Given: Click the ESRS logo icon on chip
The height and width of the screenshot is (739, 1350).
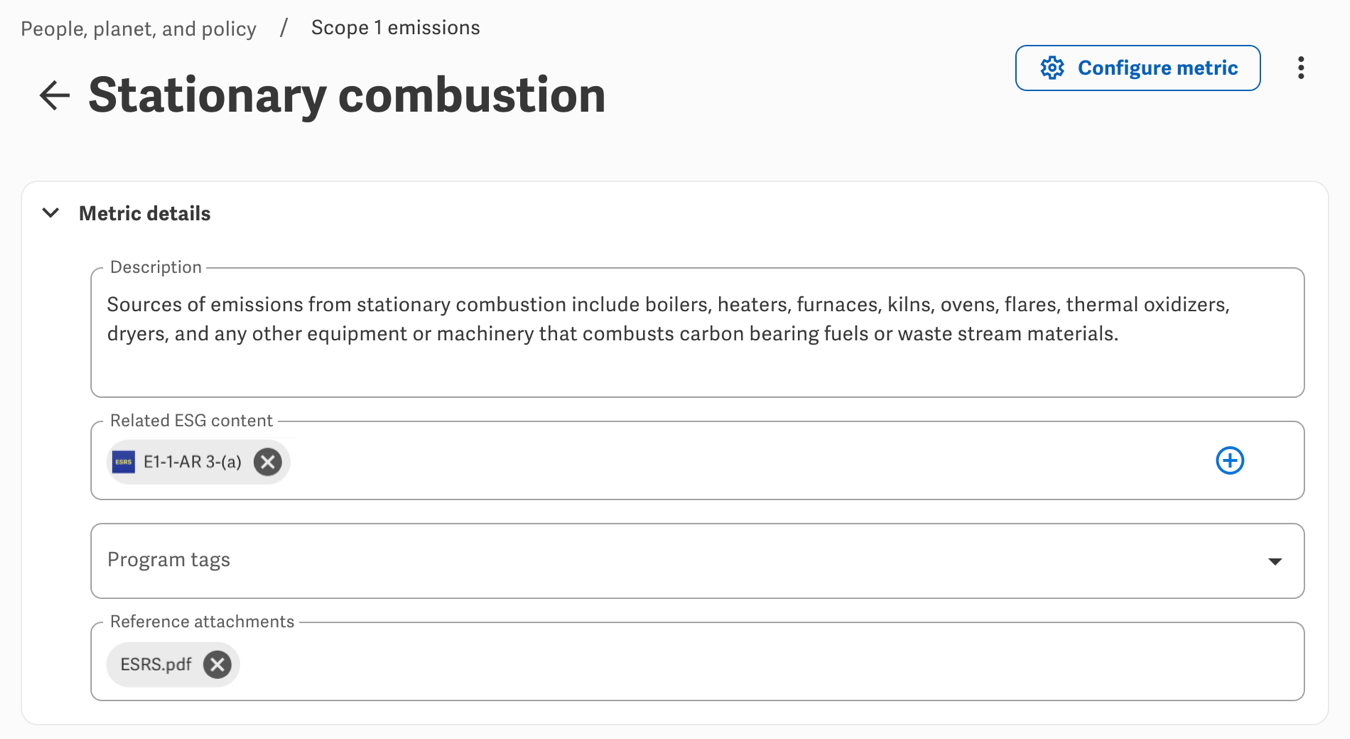Looking at the screenshot, I should click(123, 462).
